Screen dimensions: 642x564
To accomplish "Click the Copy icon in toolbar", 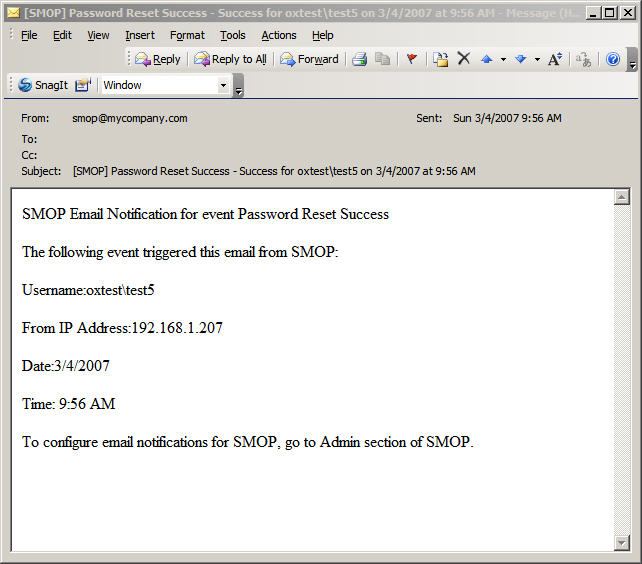I will click(382, 59).
